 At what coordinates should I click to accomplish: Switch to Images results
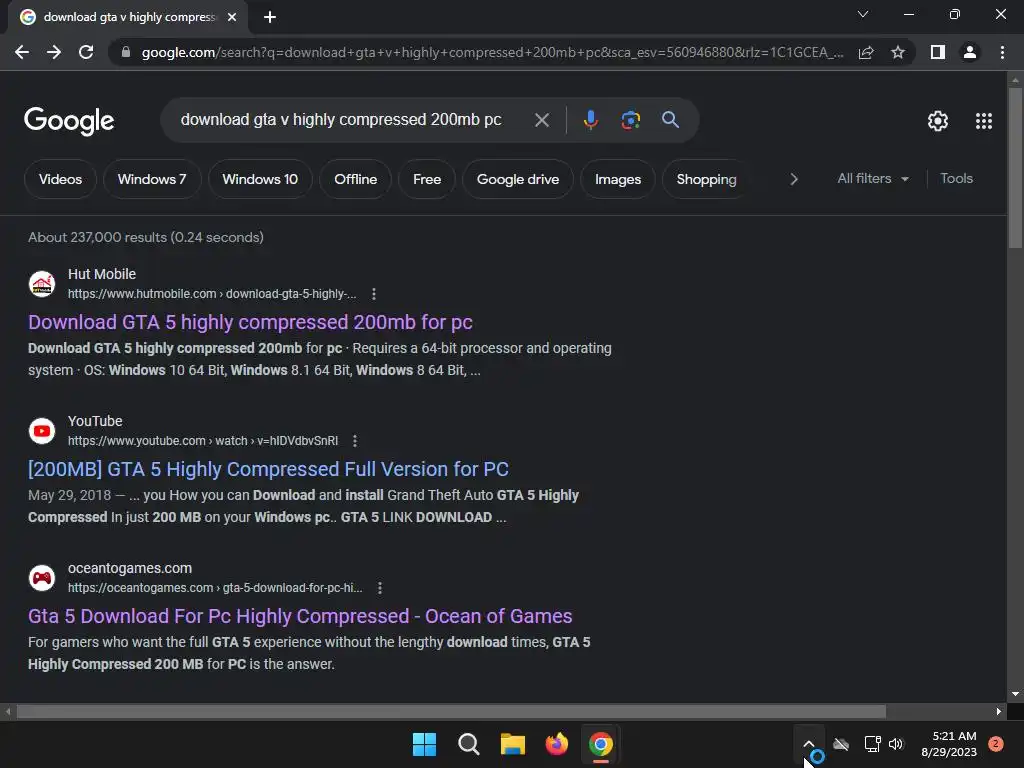(x=618, y=179)
